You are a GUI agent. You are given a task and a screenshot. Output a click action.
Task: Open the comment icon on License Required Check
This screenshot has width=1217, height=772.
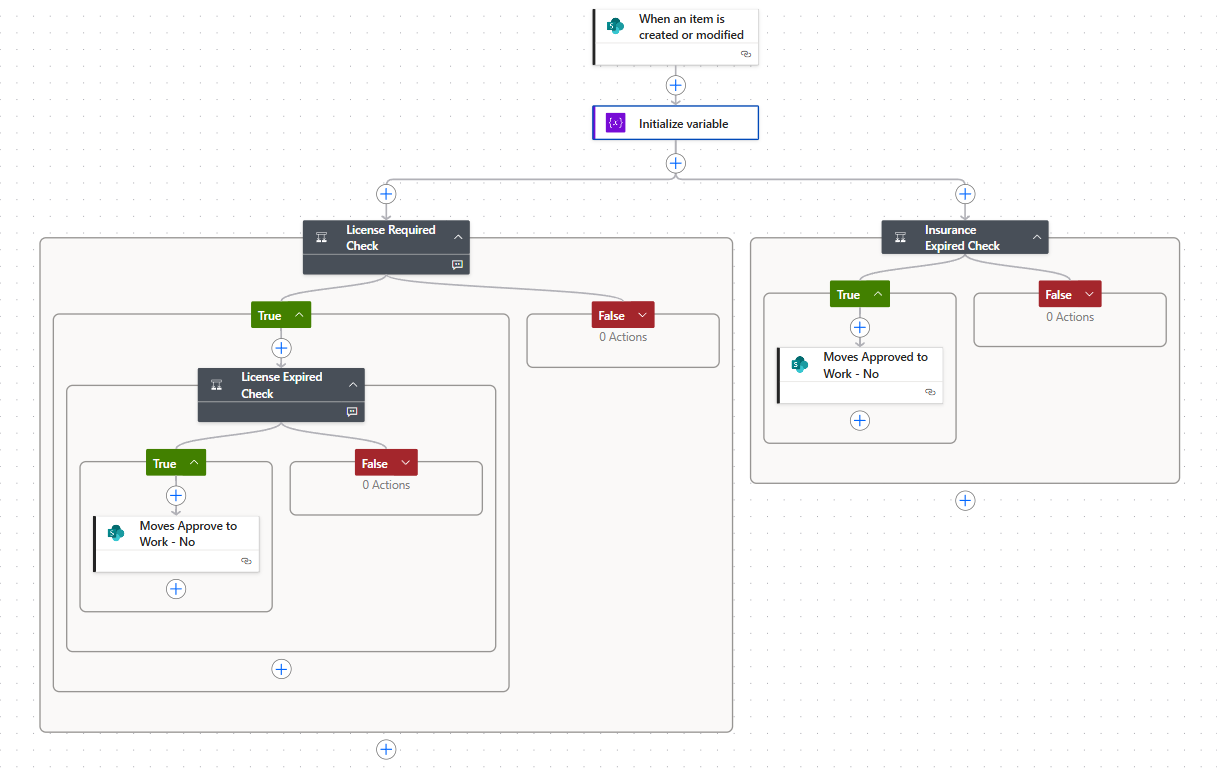pyautogui.click(x=457, y=264)
